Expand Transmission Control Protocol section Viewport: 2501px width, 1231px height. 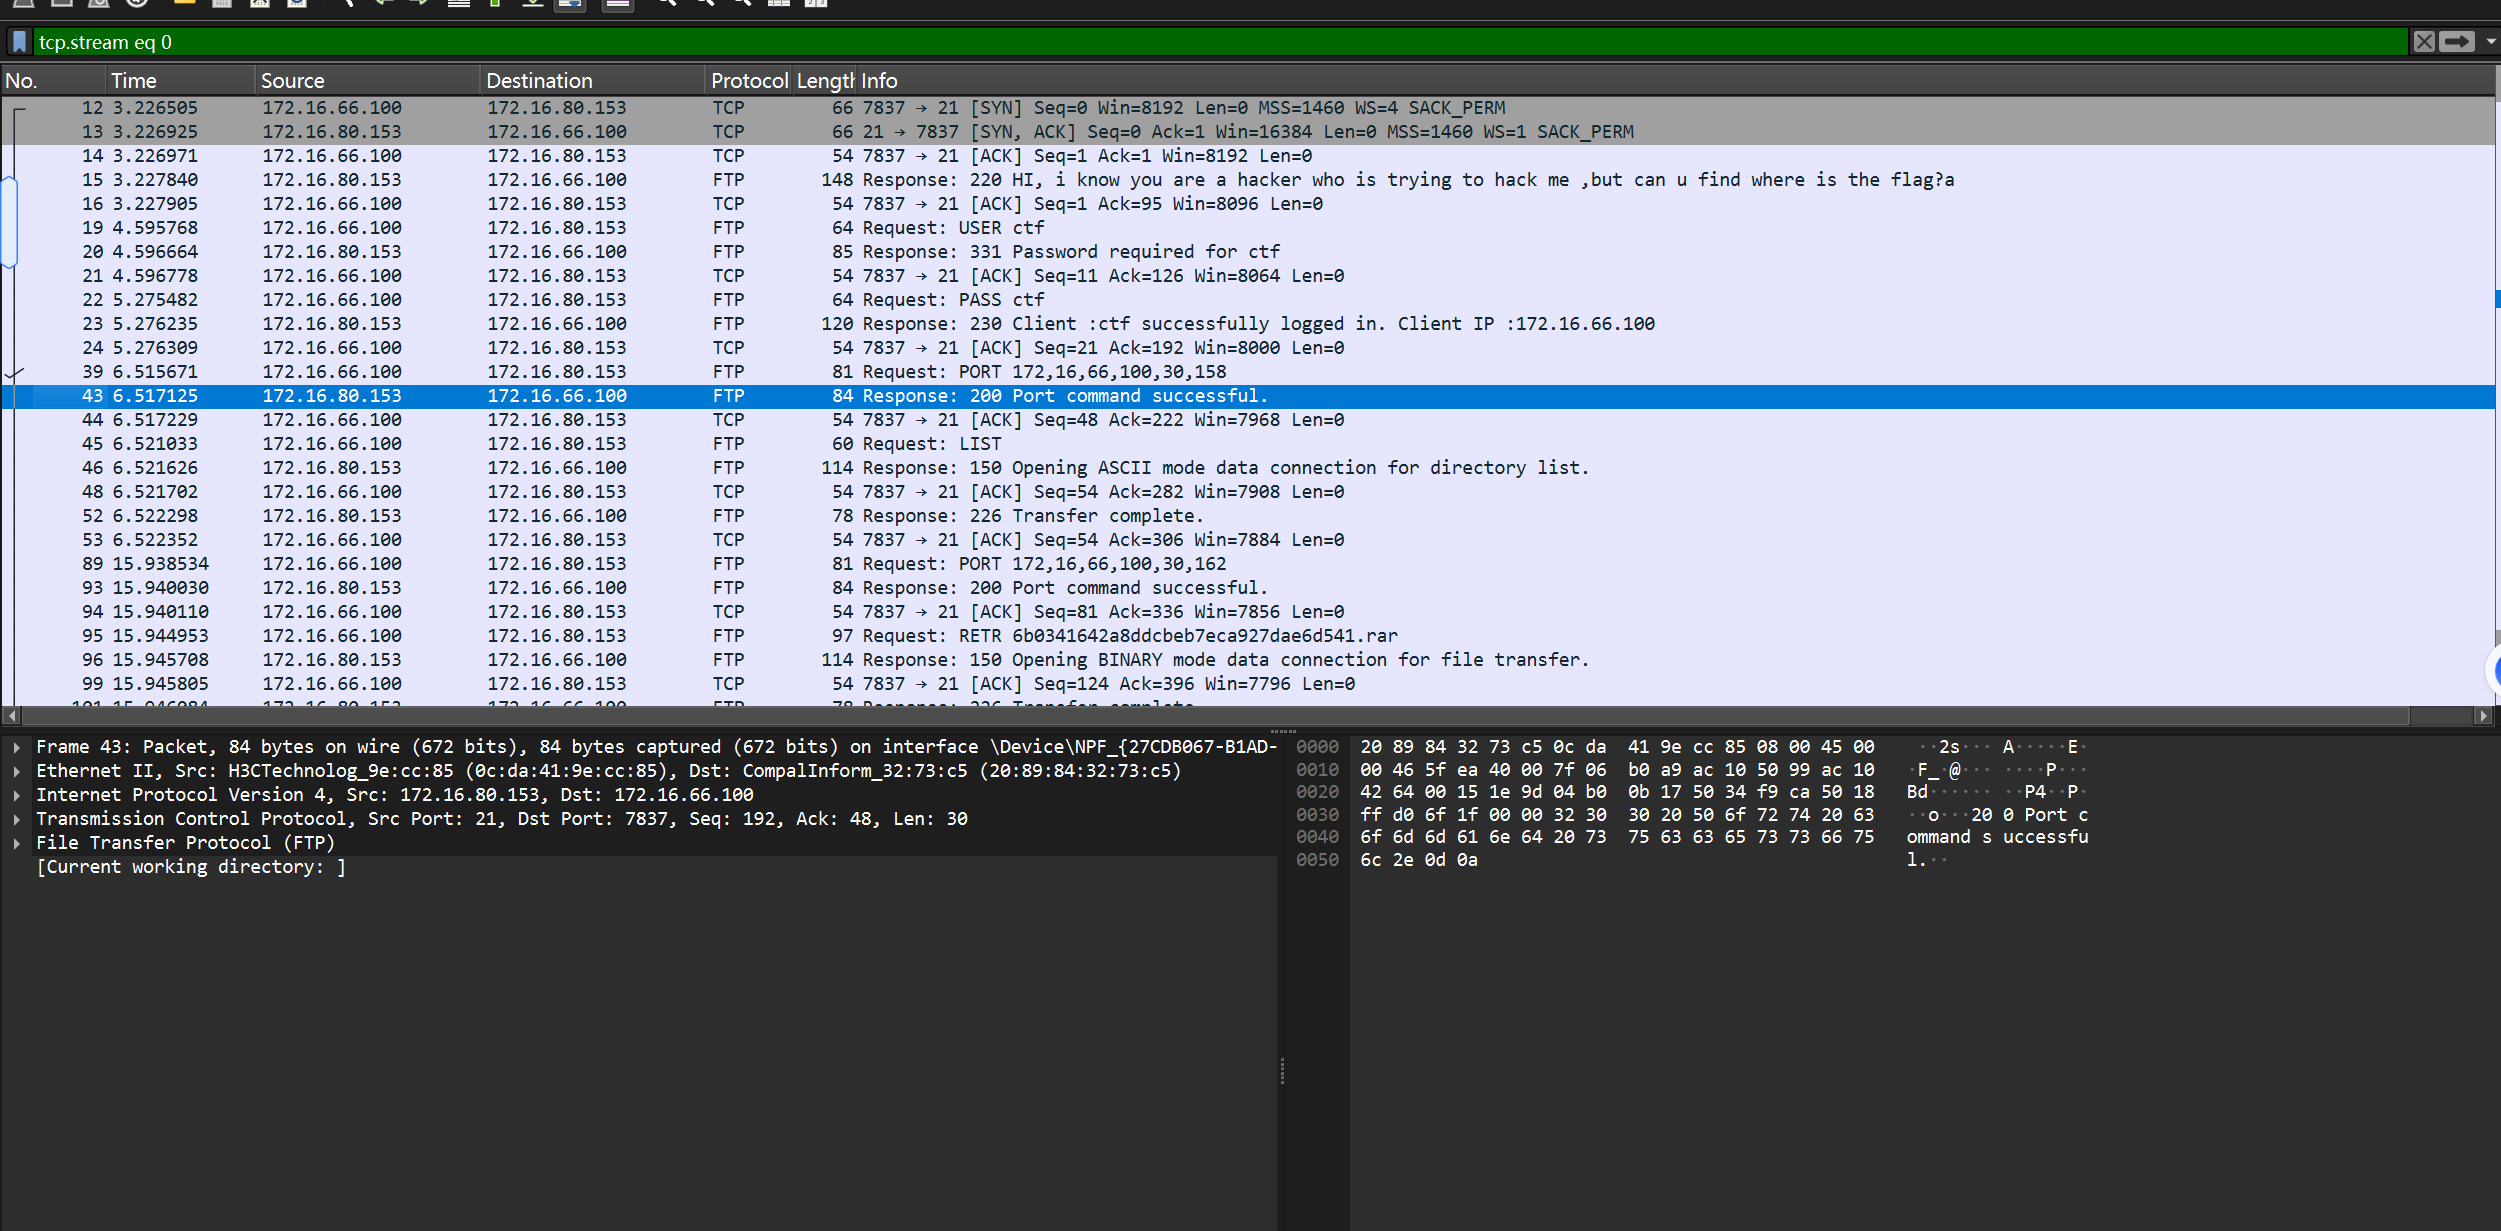click(17, 819)
